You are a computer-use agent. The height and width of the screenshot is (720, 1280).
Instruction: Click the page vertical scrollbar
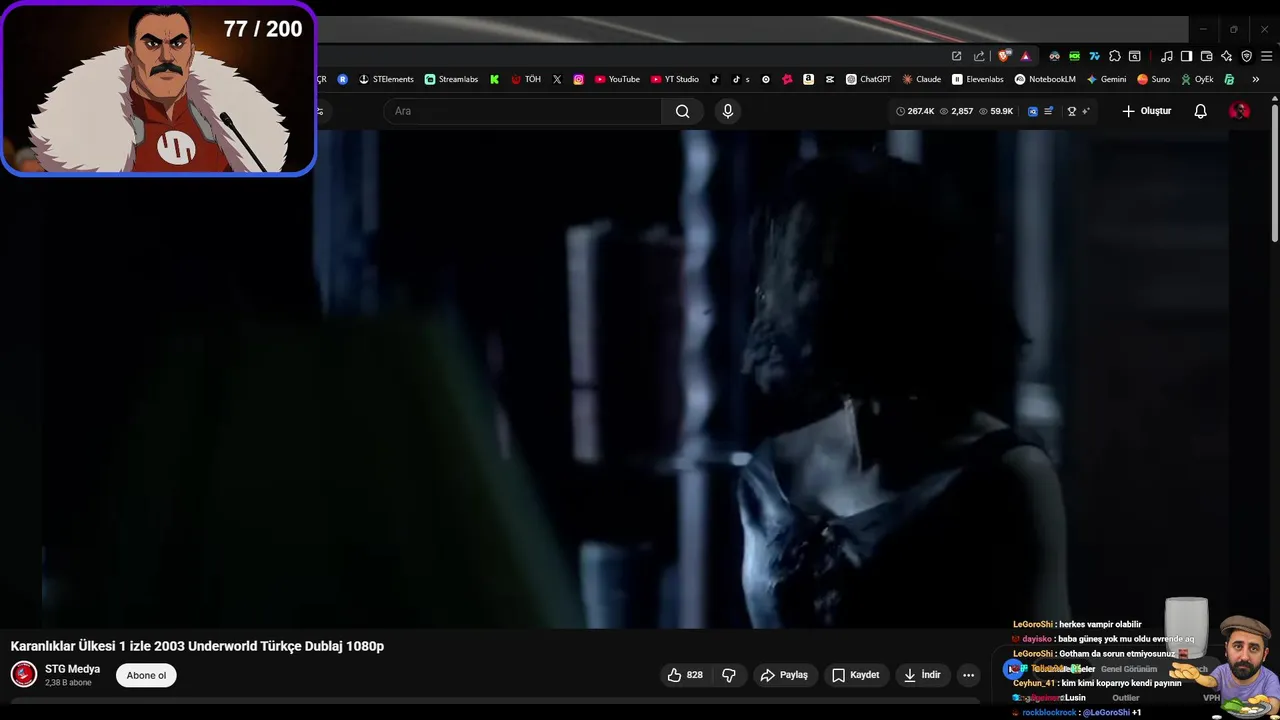coord(1275,174)
